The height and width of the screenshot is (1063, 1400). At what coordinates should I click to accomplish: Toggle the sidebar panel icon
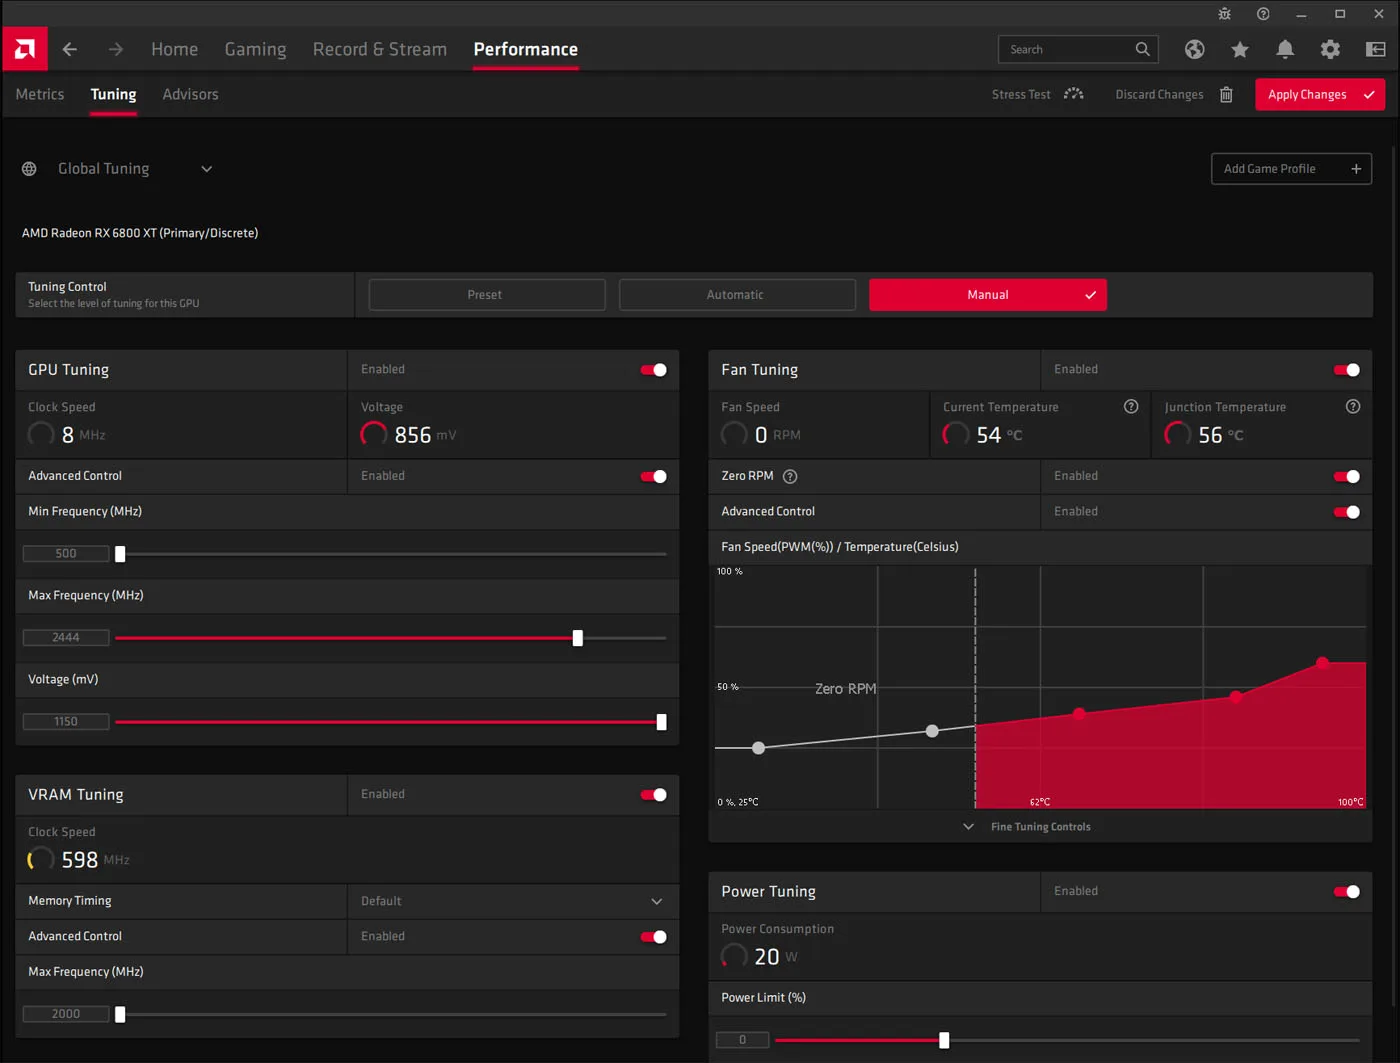click(1376, 49)
